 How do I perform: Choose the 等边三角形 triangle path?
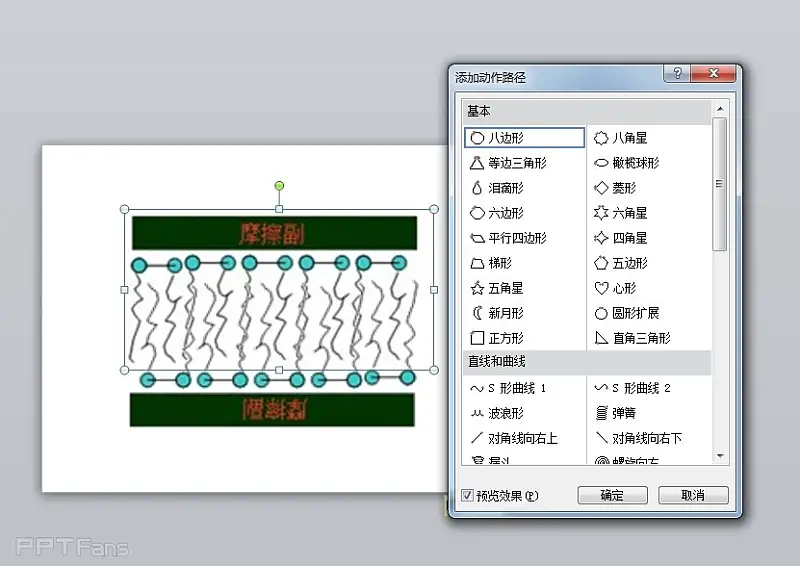[517, 163]
